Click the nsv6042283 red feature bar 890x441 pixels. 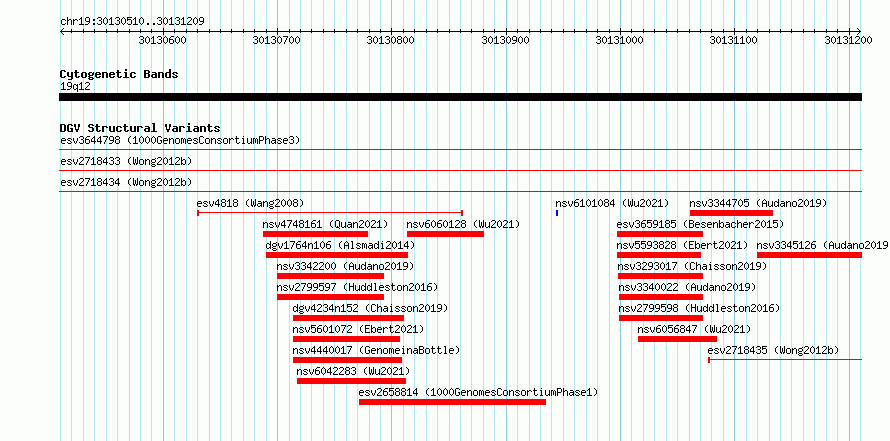pyautogui.click(x=351, y=381)
